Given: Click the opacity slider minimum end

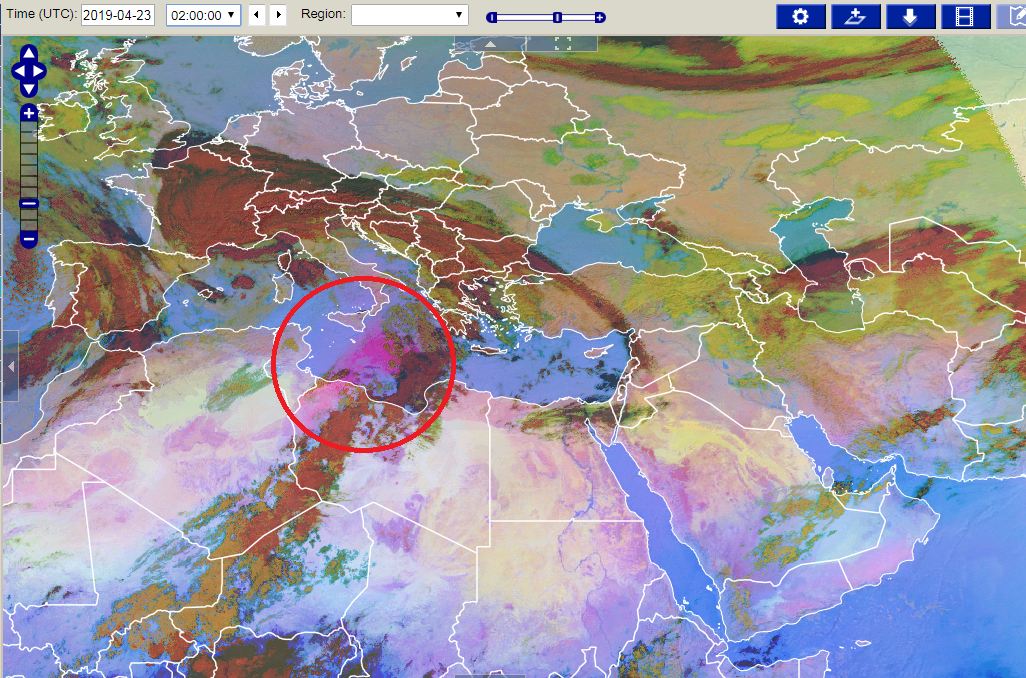Looking at the screenshot, I should 491,18.
